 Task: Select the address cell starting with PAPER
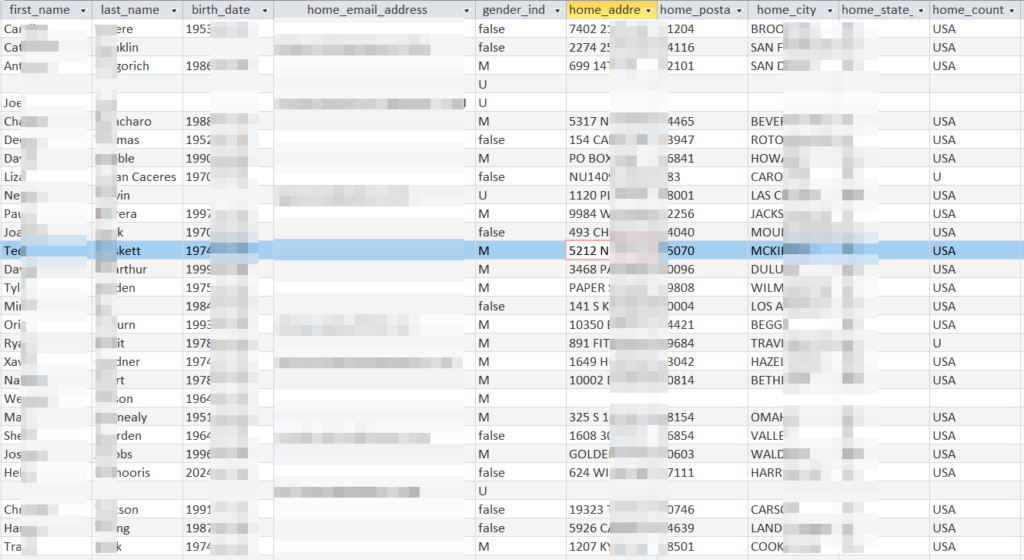[589, 288]
